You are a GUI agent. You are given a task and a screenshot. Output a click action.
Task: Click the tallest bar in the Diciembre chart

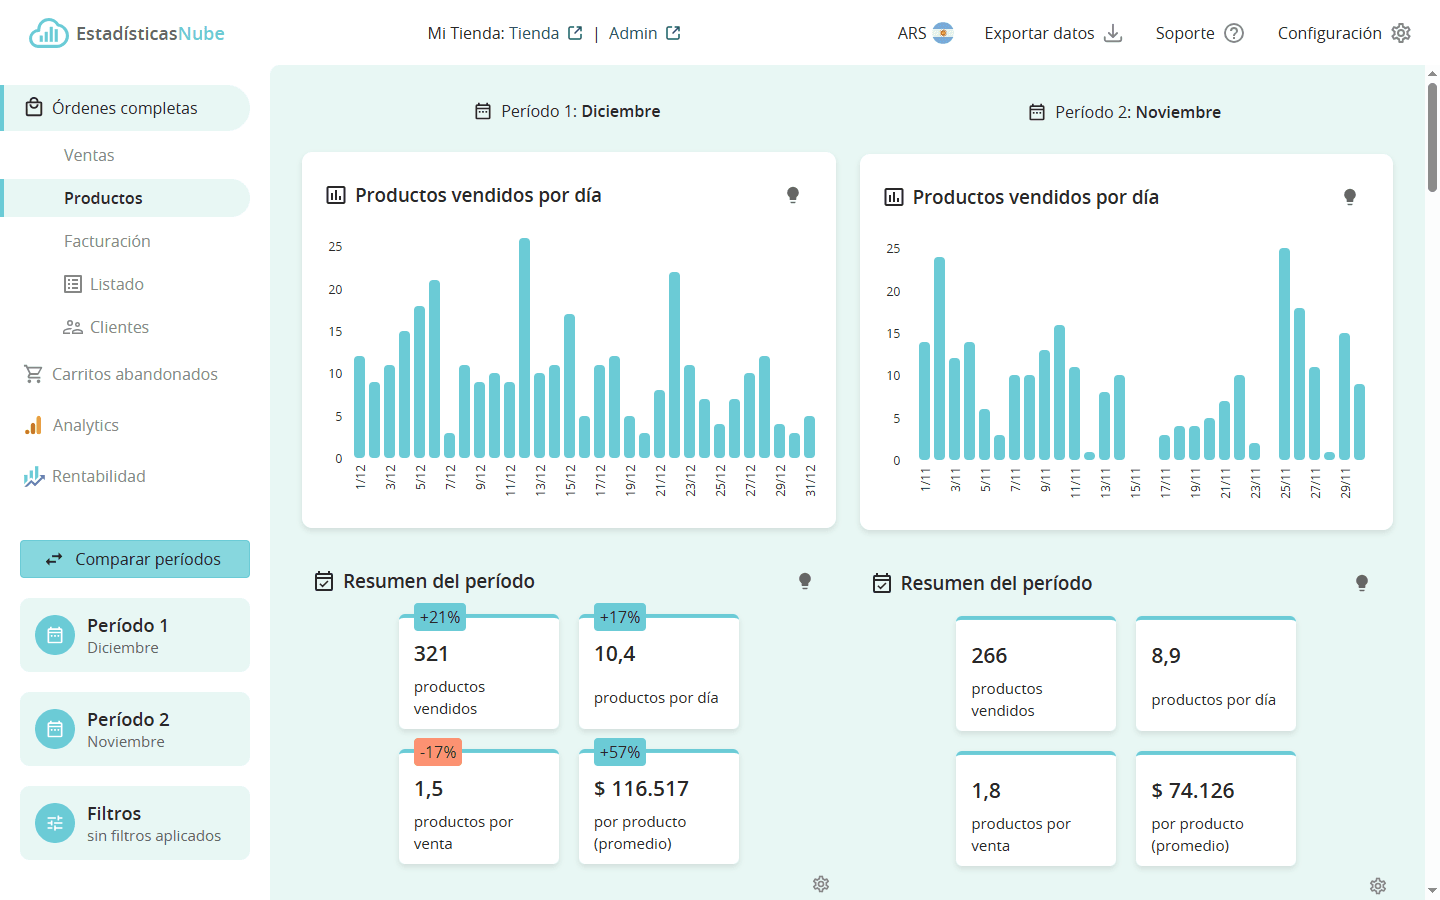524,348
